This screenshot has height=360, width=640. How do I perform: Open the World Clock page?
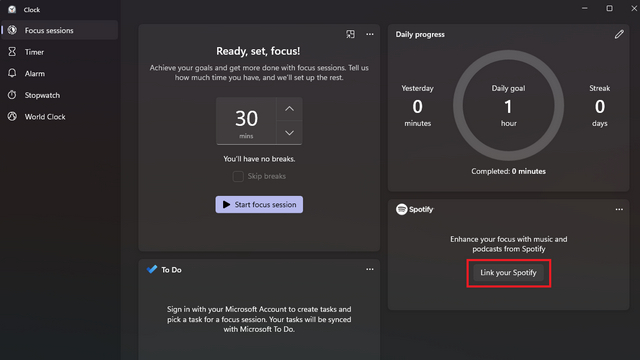(x=60, y=117)
